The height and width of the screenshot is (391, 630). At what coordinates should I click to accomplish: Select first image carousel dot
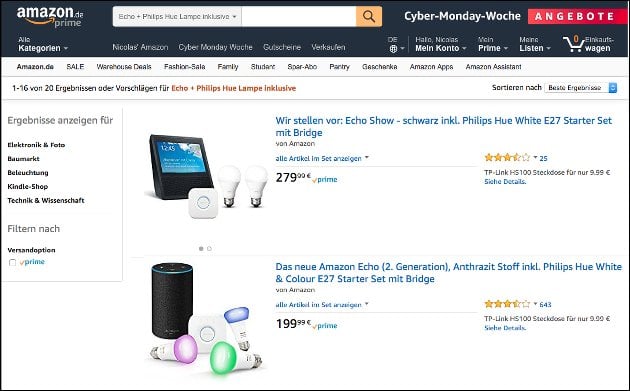click(x=201, y=248)
